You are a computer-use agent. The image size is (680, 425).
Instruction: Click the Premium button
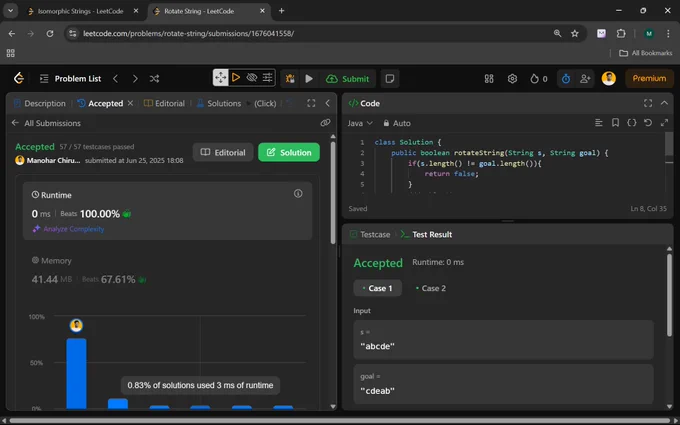(649, 78)
